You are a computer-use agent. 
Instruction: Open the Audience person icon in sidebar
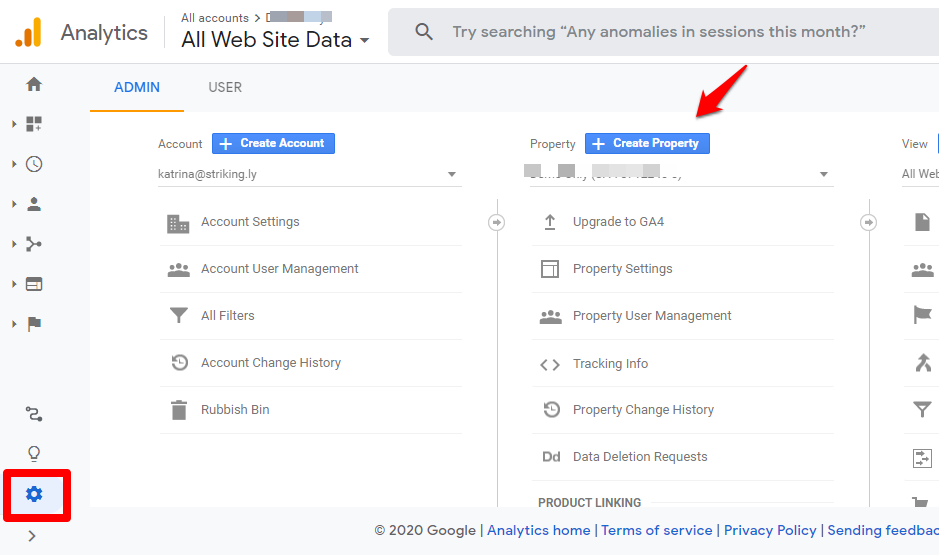[34, 204]
